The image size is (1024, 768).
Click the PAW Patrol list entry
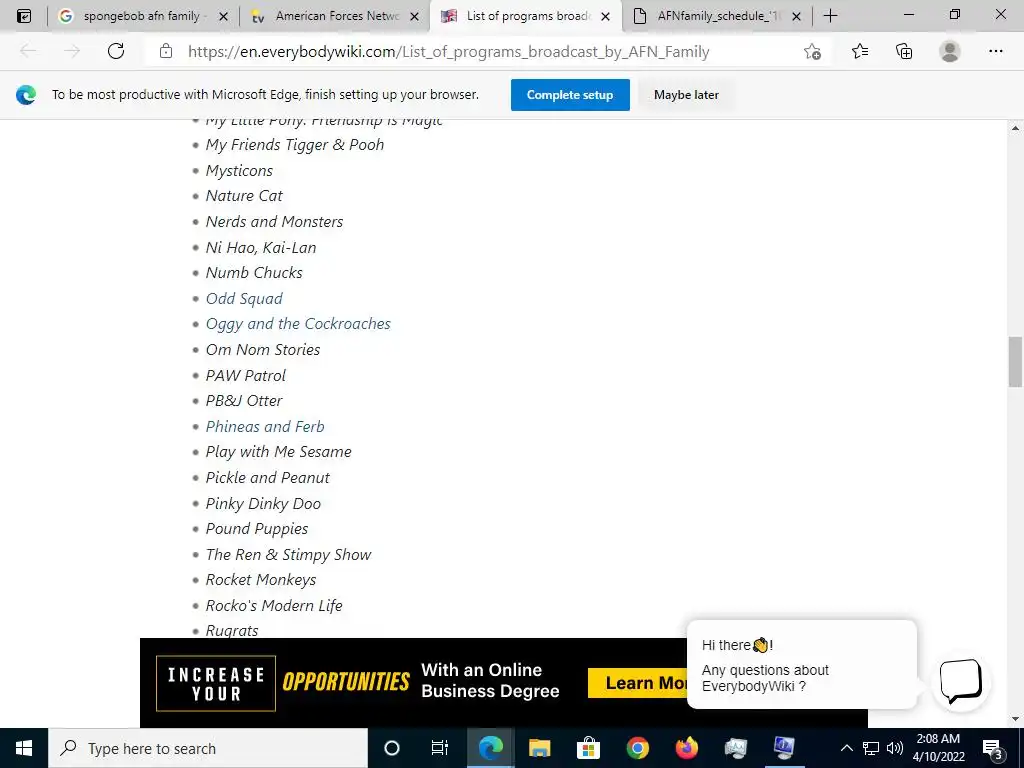pyautogui.click(x=246, y=376)
